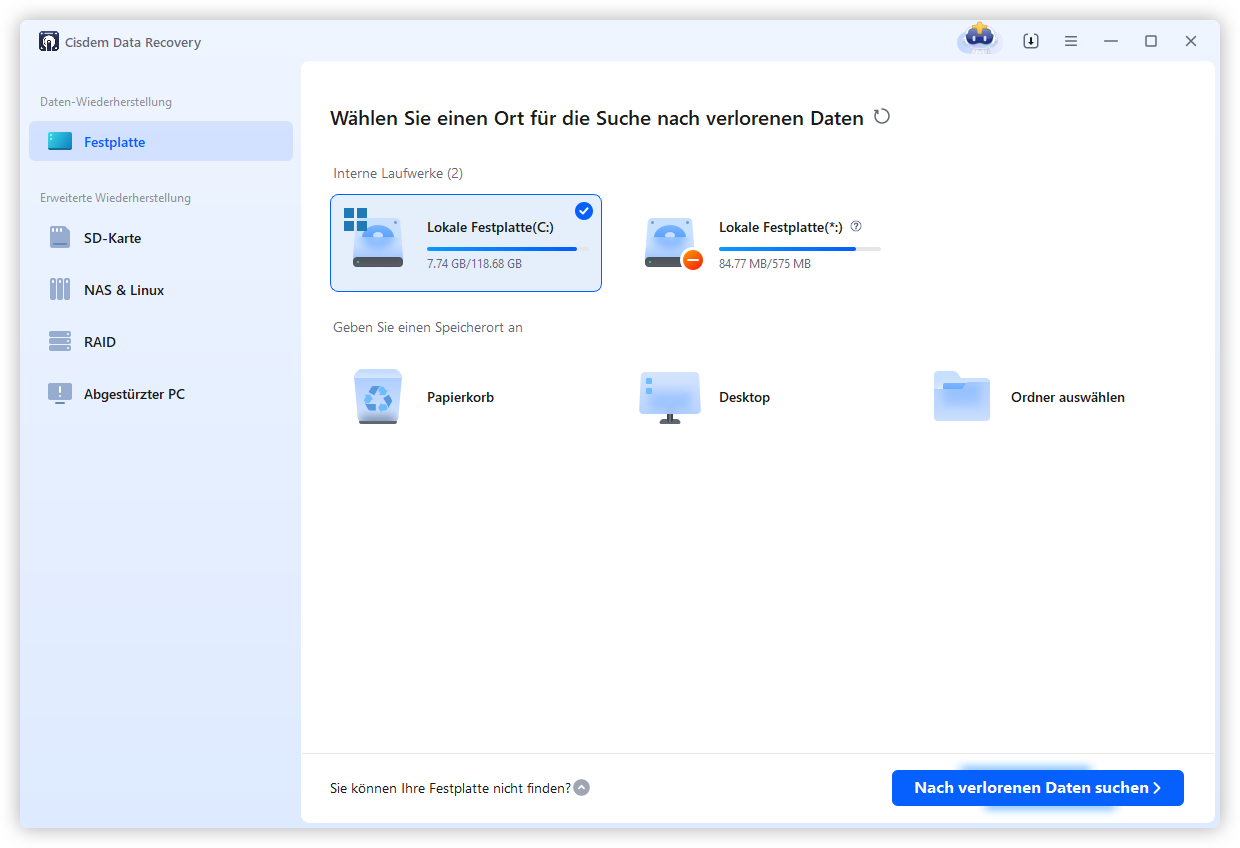Click the Papierkorb recovery icon
Image resolution: width=1240 pixels, height=848 pixels.
coord(378,396)
